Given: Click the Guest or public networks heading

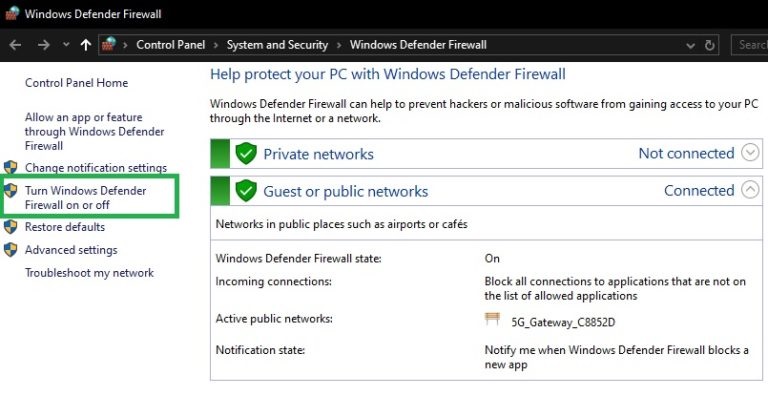Looking at the screenshot, I should pyautogui.click(x=346, y=192).
